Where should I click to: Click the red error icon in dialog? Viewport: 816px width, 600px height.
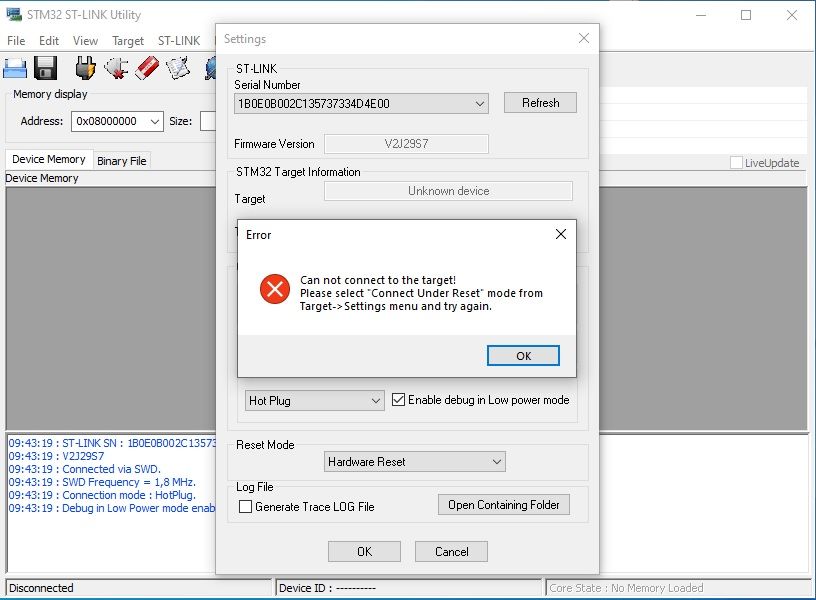(x=275, y=289)
